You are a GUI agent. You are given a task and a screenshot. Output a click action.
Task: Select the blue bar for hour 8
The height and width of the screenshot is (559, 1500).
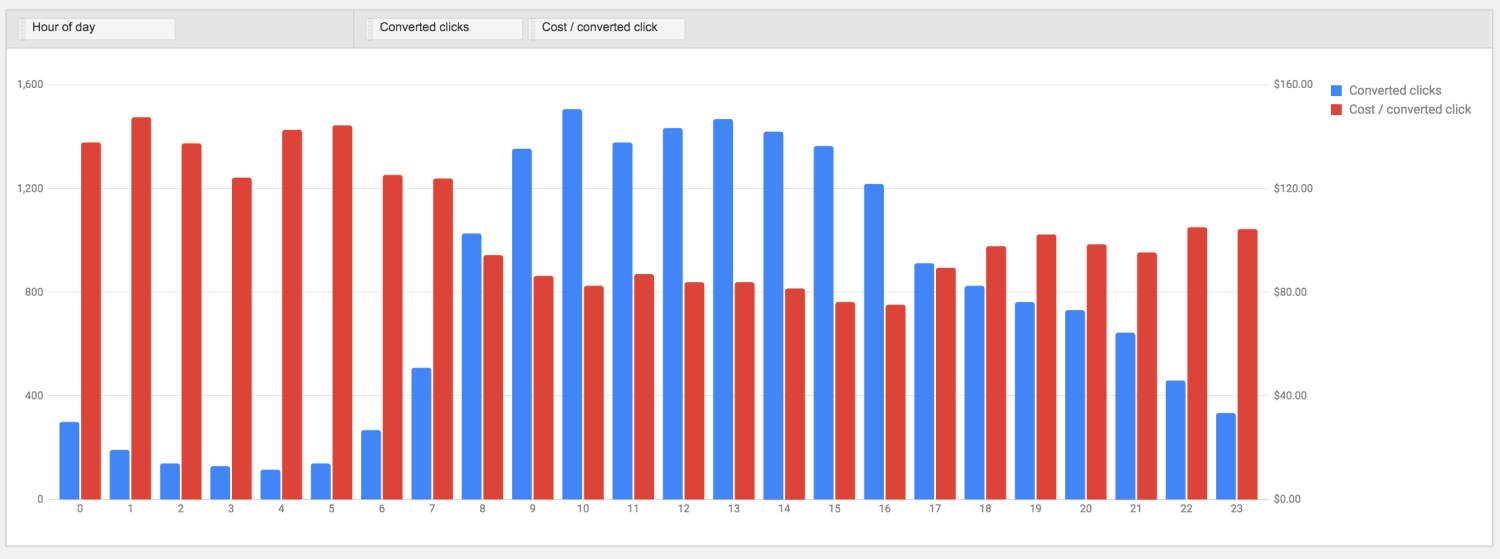(x=471, y=366)
